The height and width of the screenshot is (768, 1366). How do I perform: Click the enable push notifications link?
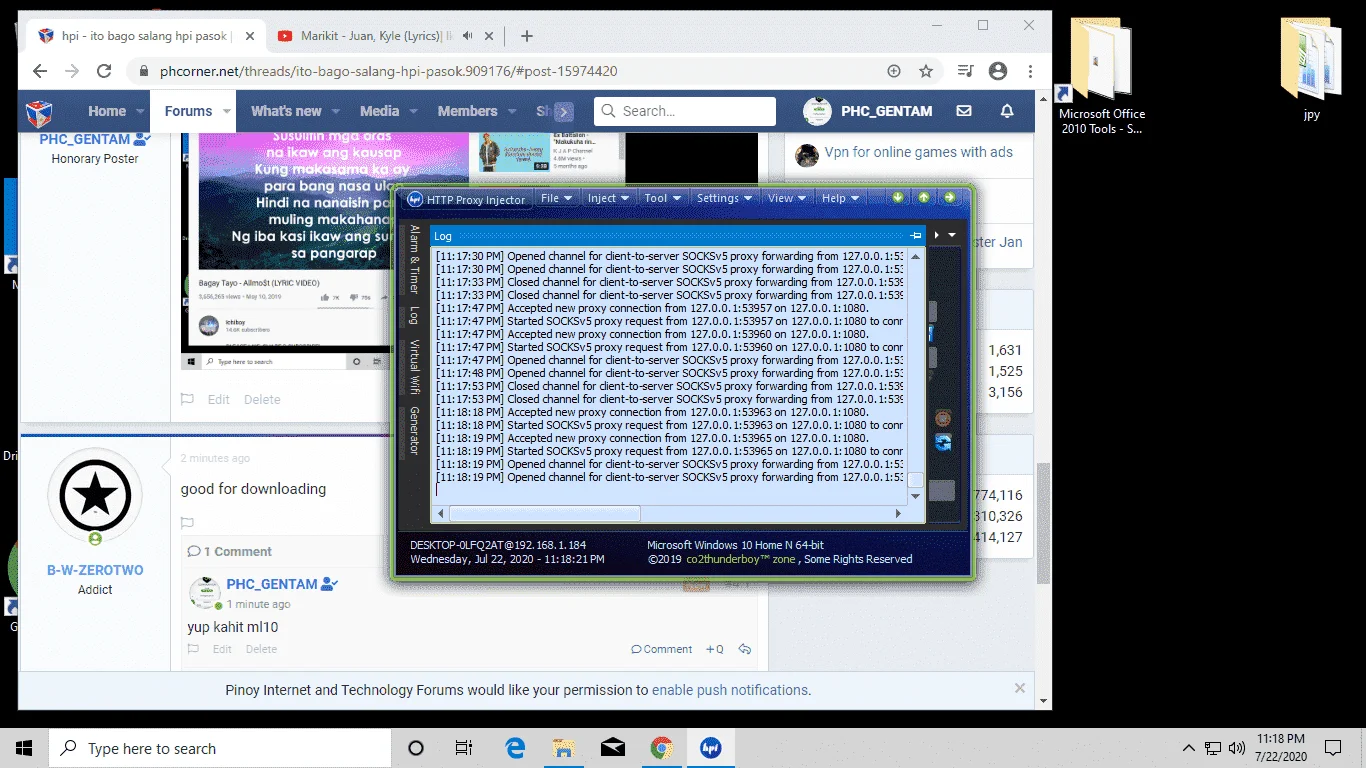730,690
